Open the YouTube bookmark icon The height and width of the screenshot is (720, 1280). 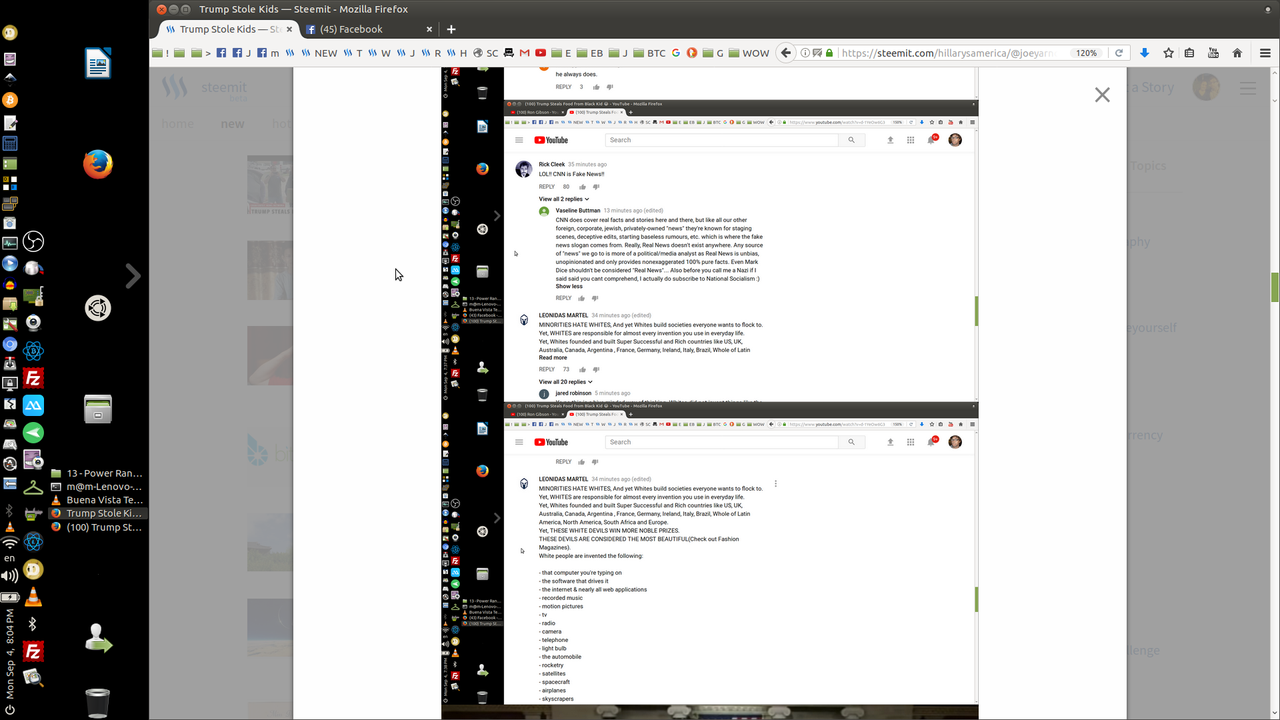click(541, 53)
